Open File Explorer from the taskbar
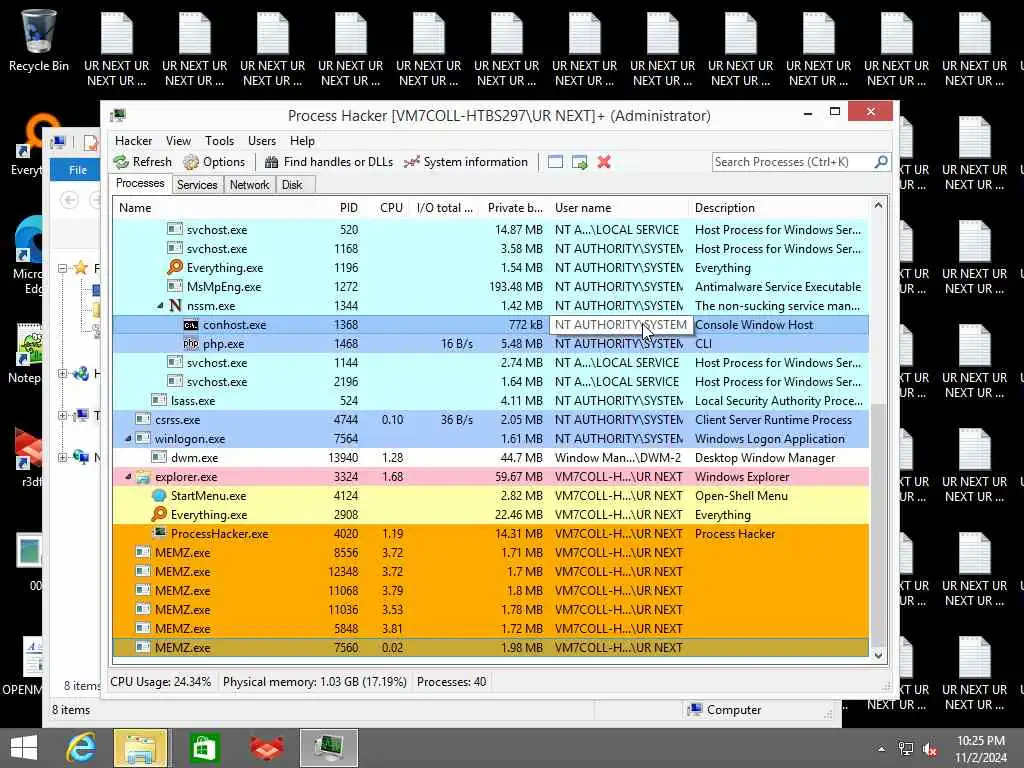This screenshot has height=768, width=1024. [x=140, y=748]
